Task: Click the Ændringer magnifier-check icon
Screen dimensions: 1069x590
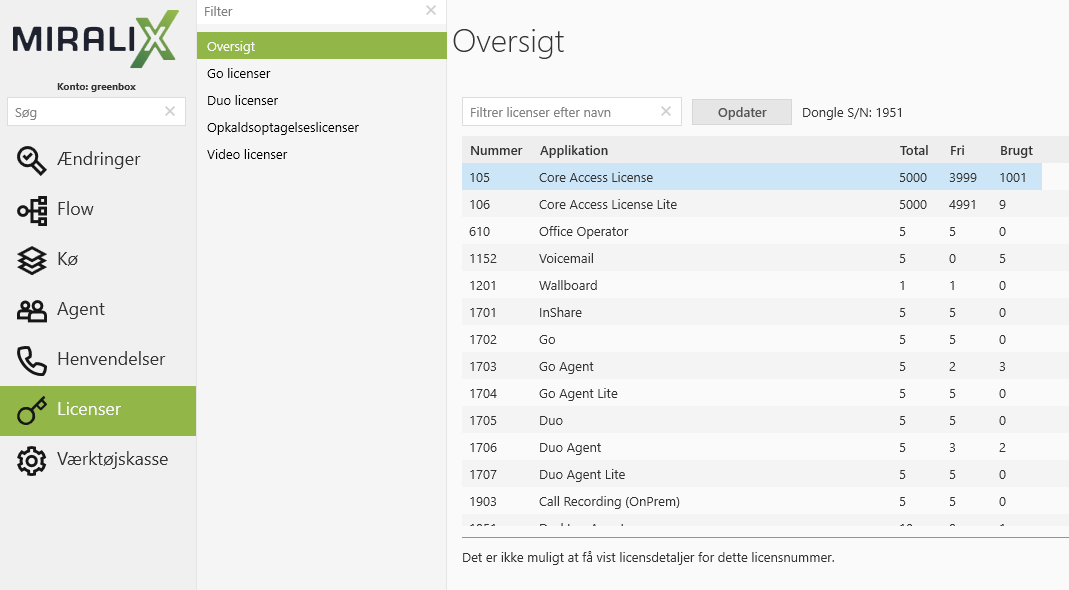Action: [x=31, y=160]
